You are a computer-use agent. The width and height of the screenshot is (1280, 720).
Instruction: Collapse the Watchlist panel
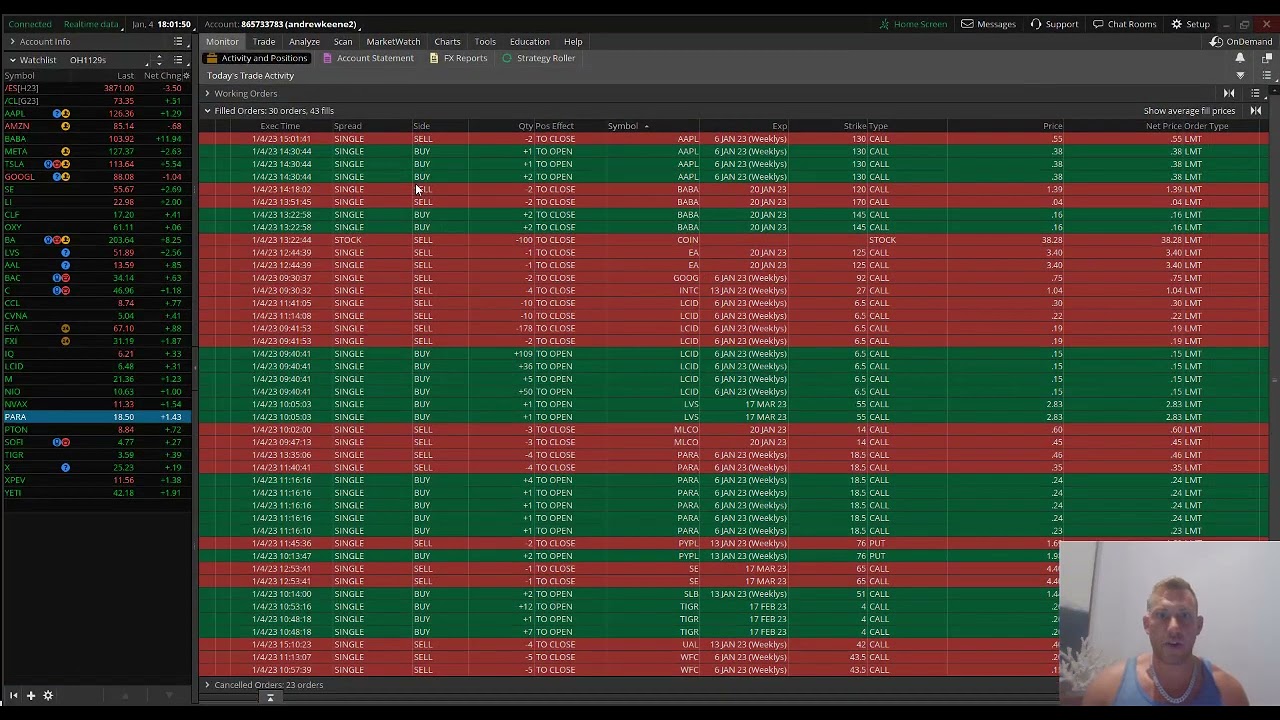tap(12, 60)
